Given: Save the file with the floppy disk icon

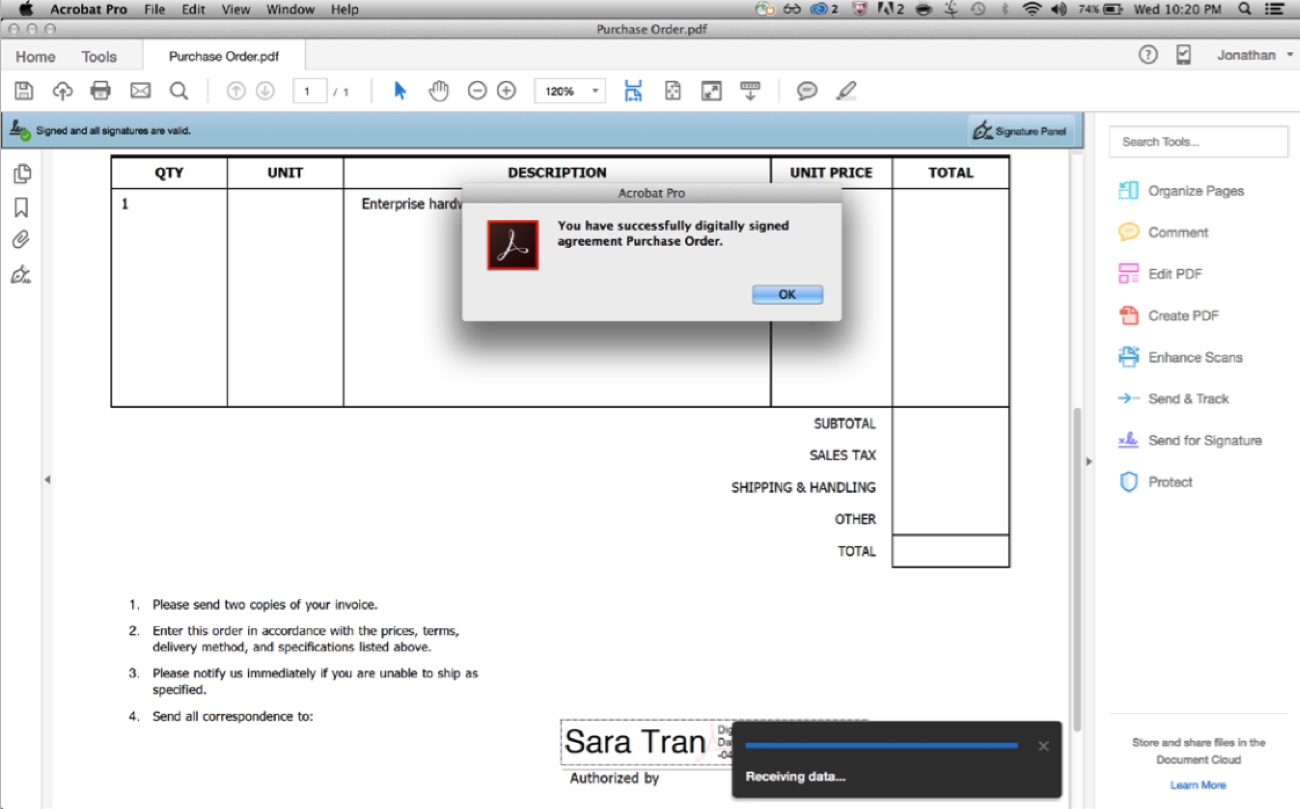Looking at the screenshot, I should pyautogui.click(x=24, y=91).
